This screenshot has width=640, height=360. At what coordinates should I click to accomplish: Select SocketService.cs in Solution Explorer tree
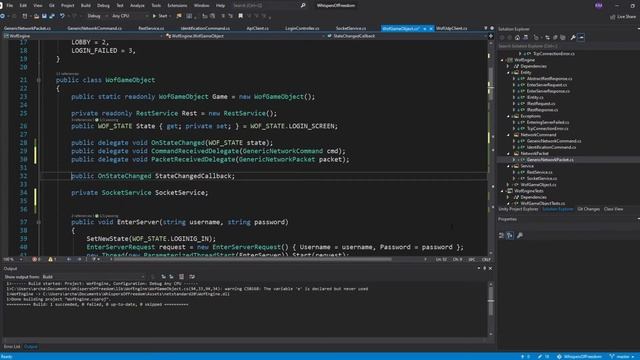tap(542, 178)
